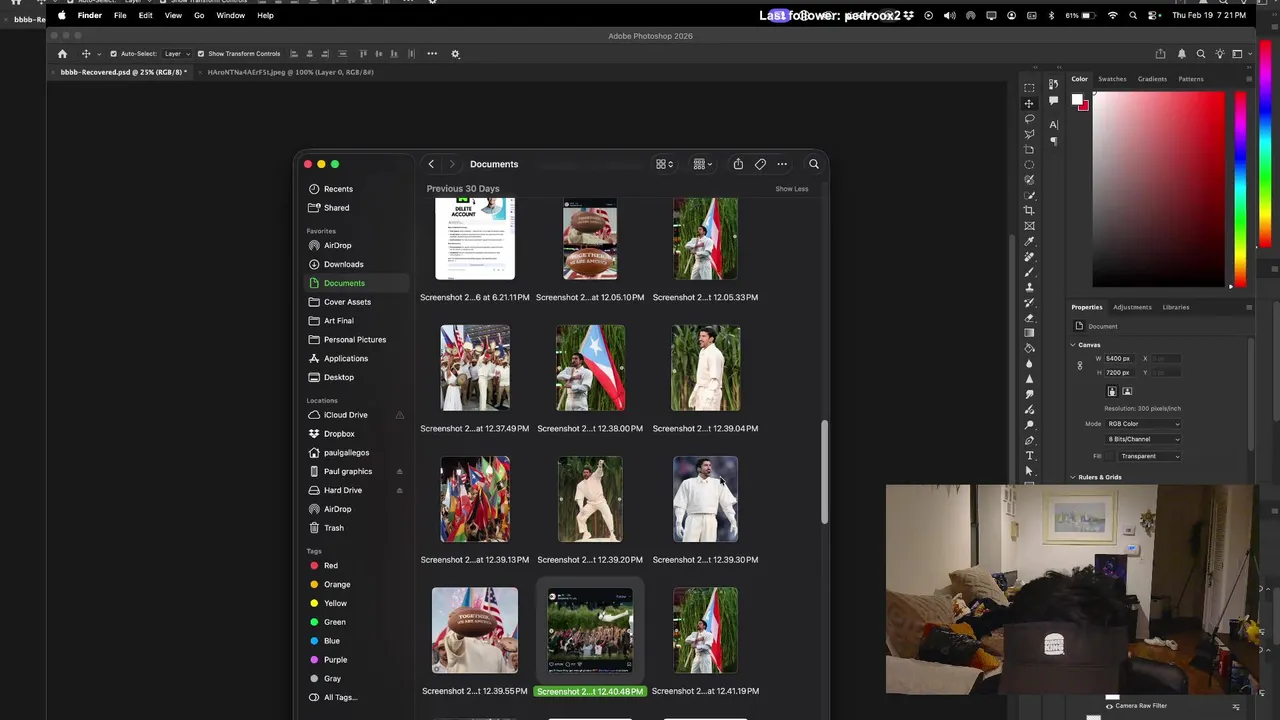
Task: Select the Eyedropper tool in Photoshop
Action: pyautogui.click(x=1029, y=241)
